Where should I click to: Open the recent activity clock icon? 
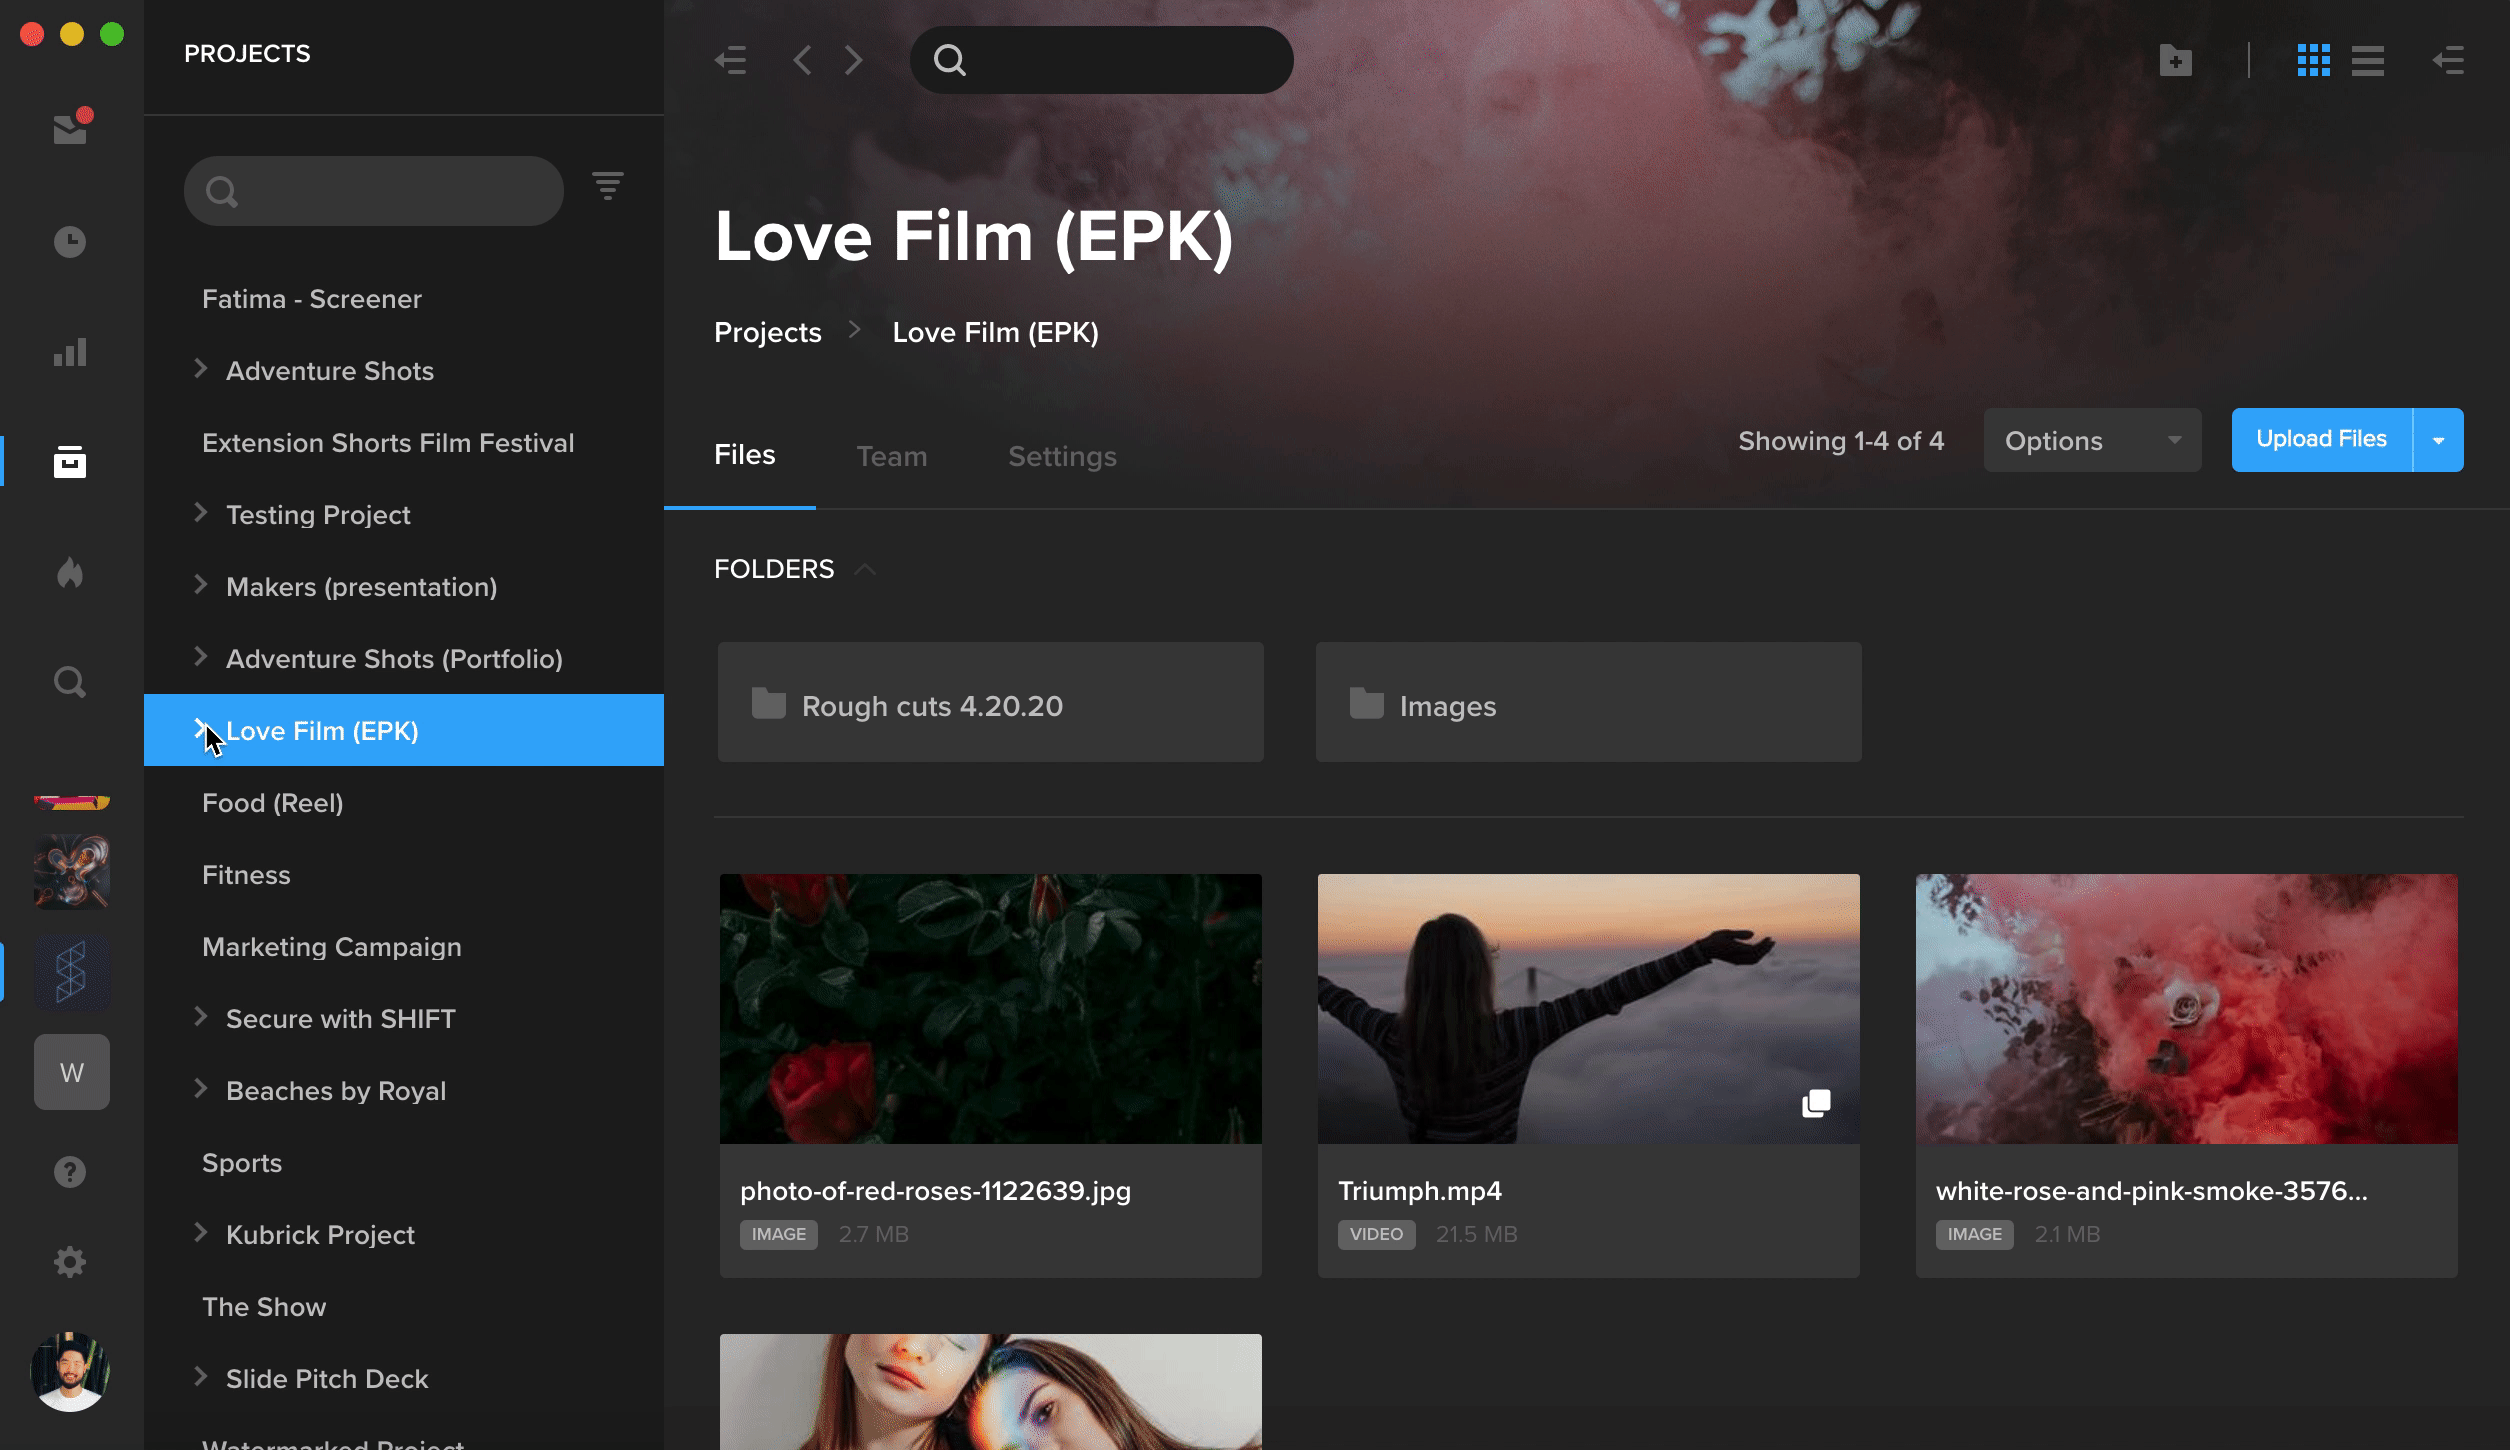70,242
